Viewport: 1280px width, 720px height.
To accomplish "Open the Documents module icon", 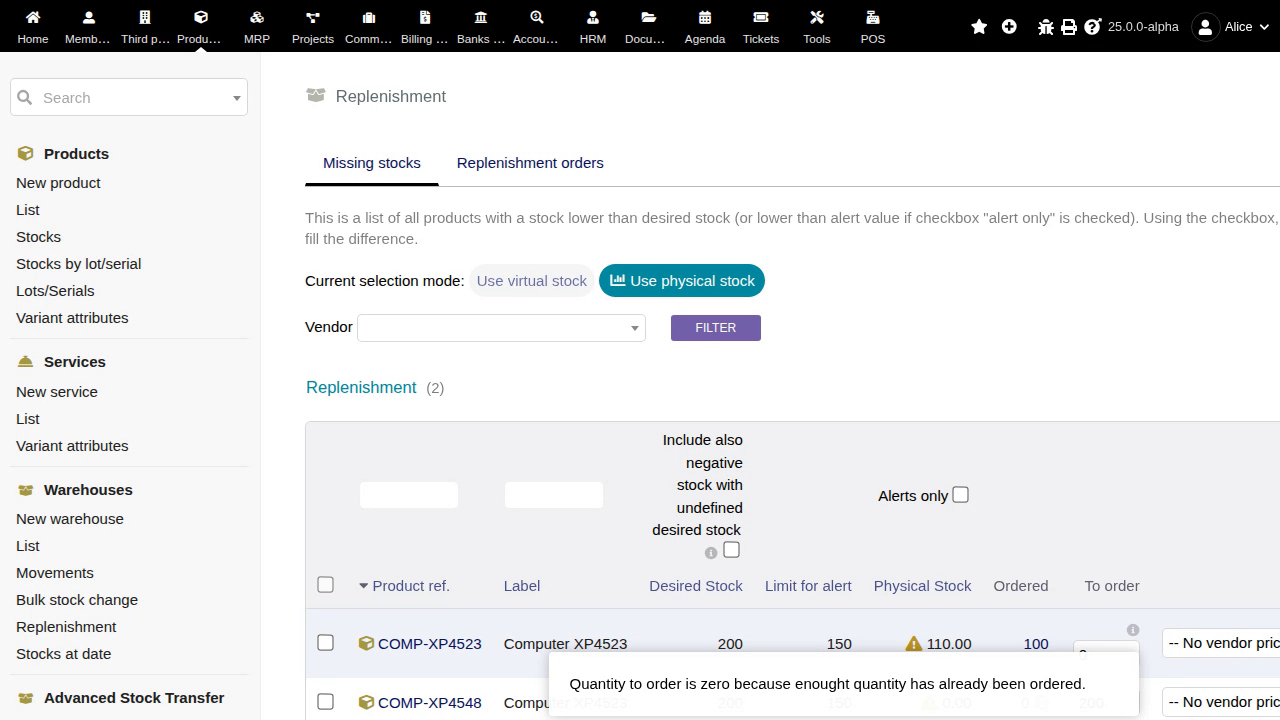I will pos(649,17).
